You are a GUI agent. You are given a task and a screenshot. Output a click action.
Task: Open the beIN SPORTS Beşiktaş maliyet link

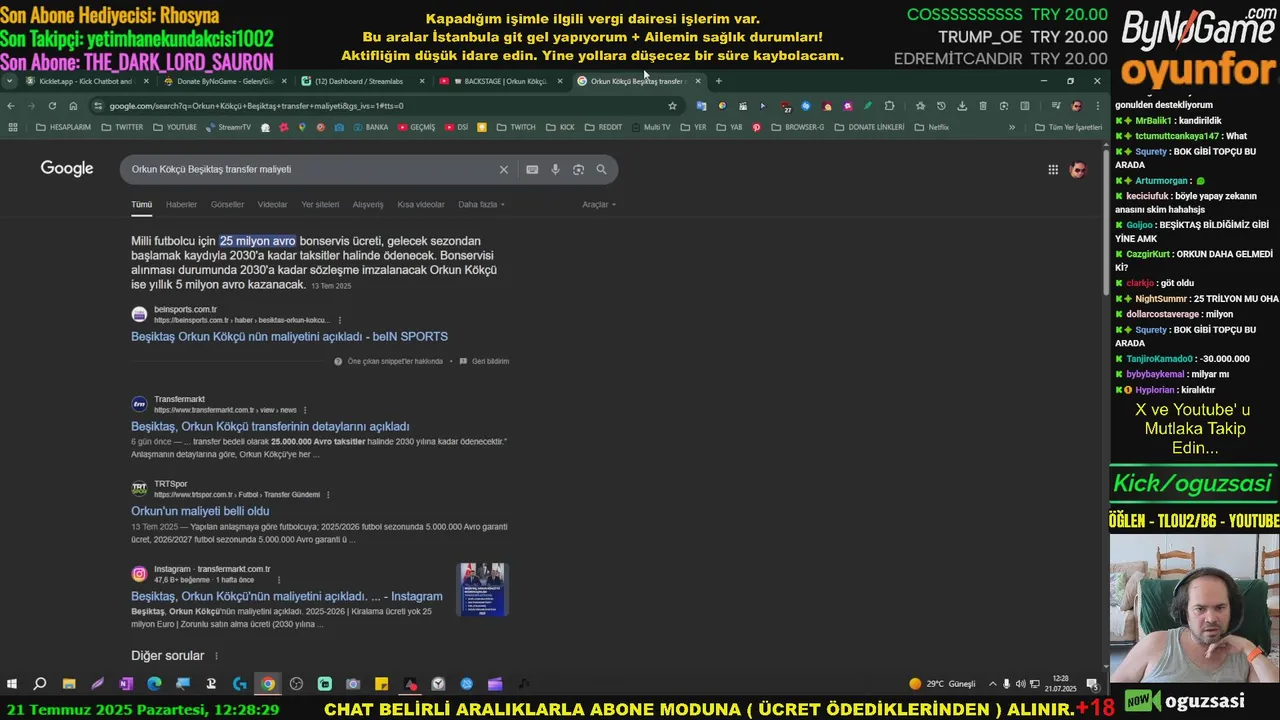click(289, 337)
